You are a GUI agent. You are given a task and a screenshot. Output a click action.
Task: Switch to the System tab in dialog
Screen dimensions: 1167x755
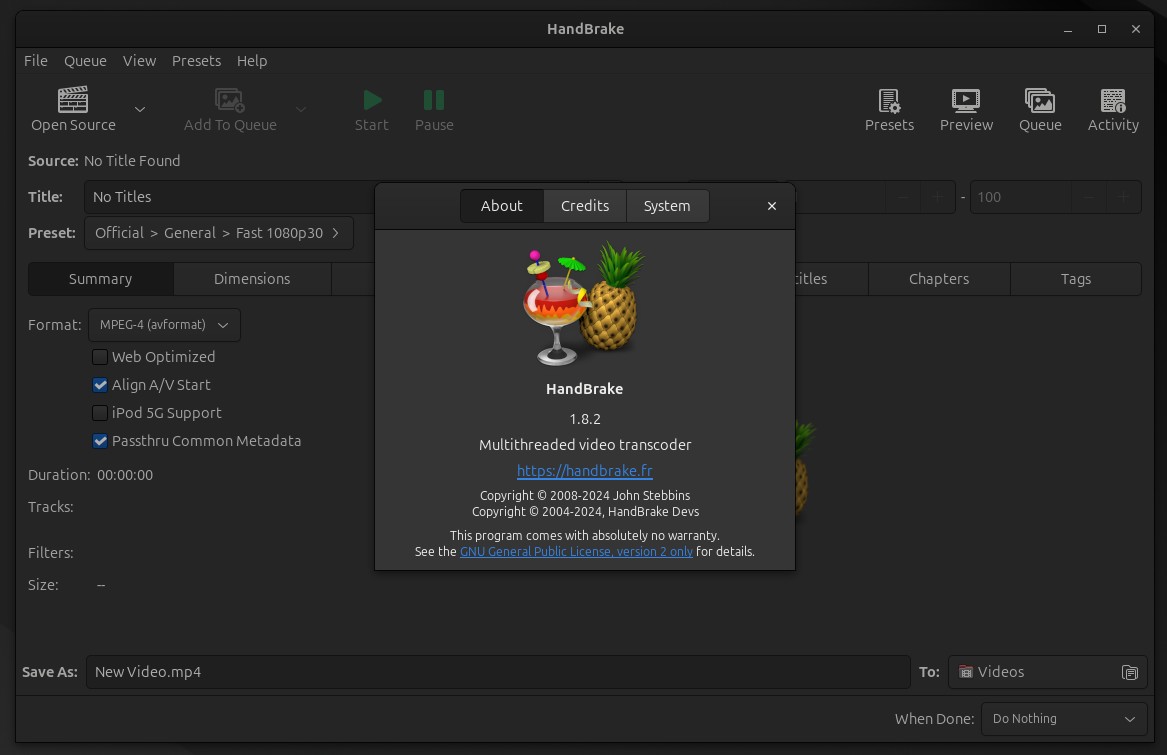667,206
